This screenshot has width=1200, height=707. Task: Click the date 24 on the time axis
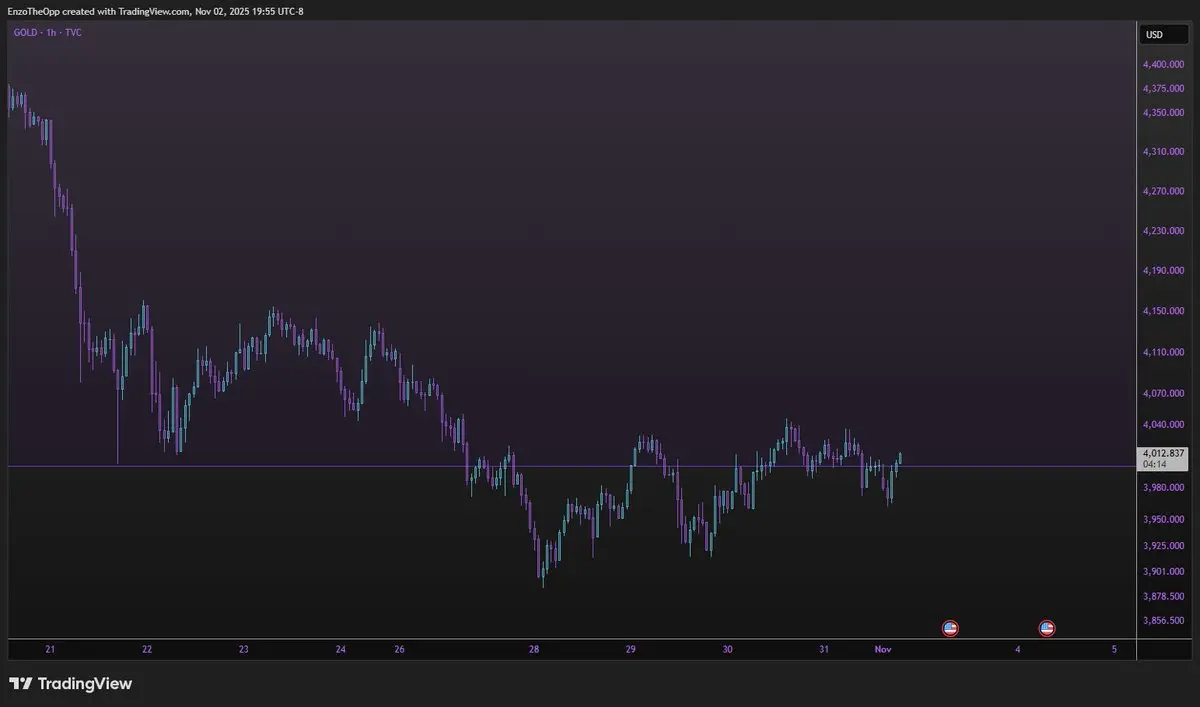coord(341,649)
